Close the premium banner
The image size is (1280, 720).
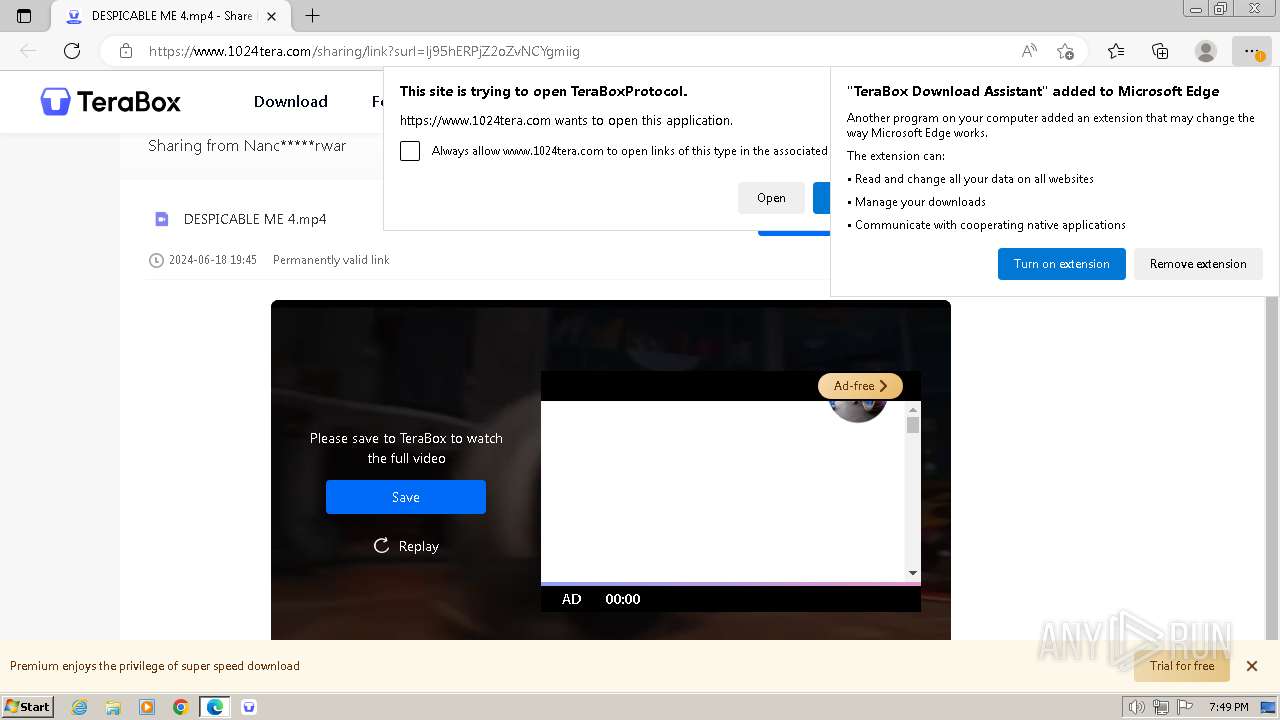pyautogui.click(x=1251, y=666)
